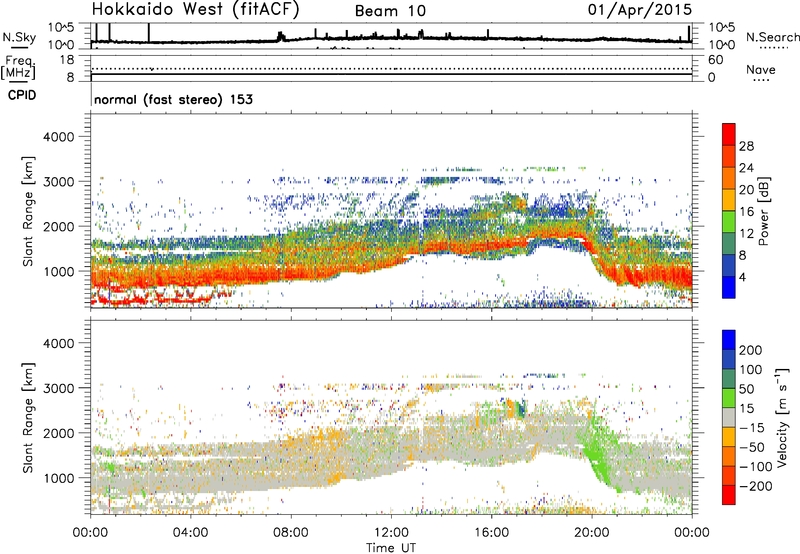Click power colorbar tick '4'
Viewport: 800px width, 554px height.
[x=742, y=277]
